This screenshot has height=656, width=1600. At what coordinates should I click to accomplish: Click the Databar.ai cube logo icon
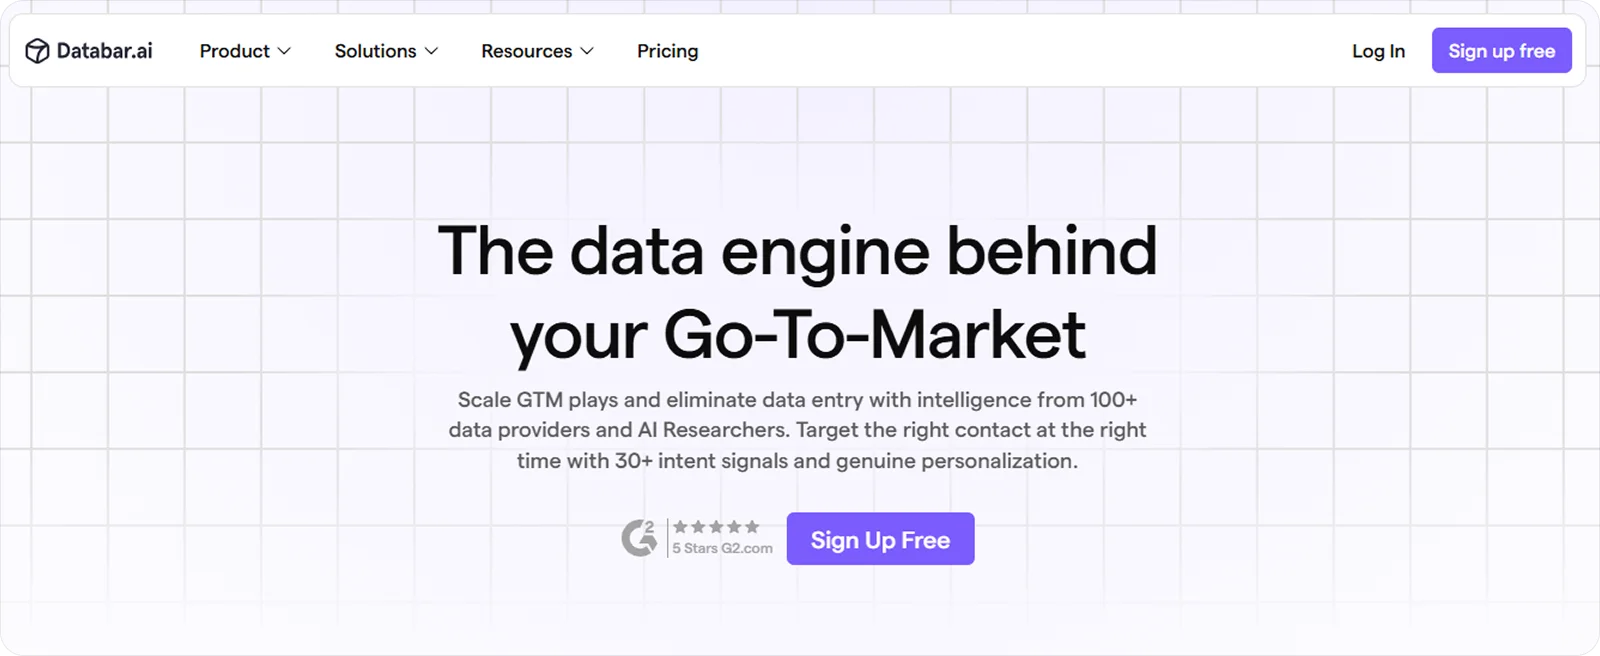[x=37, y=50]
